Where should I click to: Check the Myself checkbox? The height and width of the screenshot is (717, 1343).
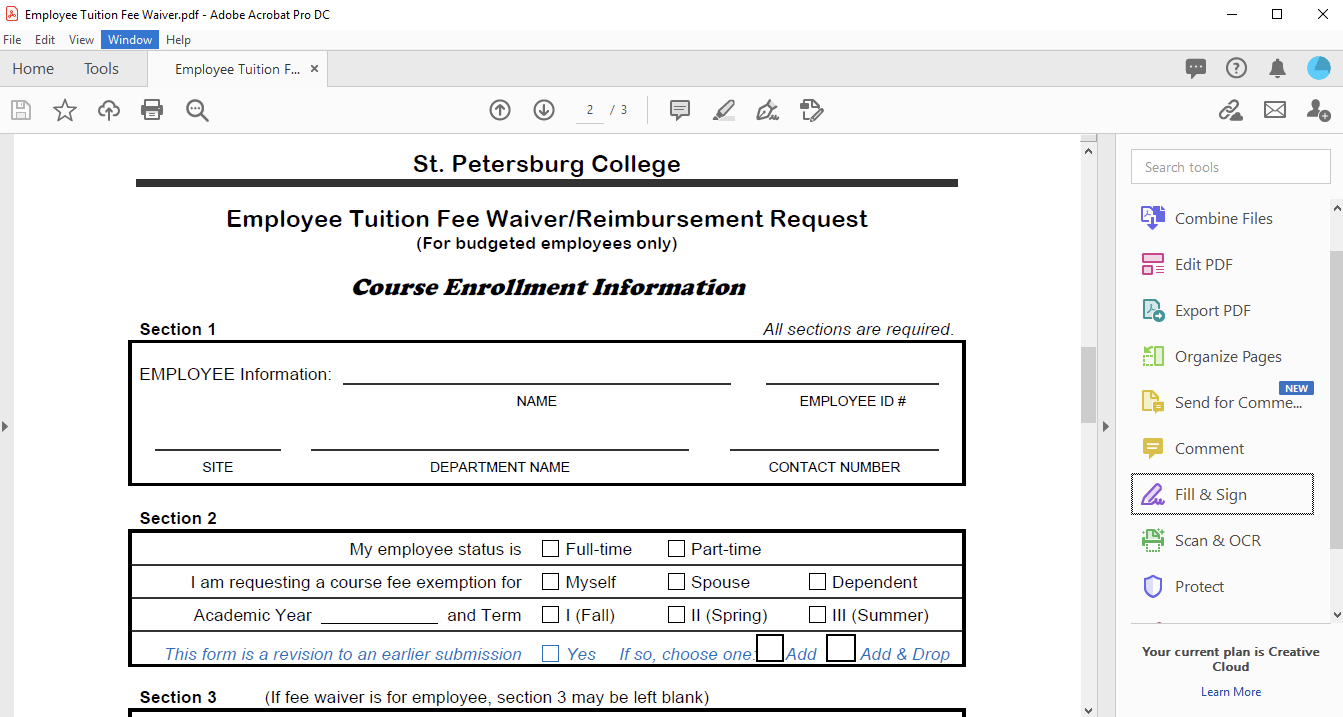point(550,581)
